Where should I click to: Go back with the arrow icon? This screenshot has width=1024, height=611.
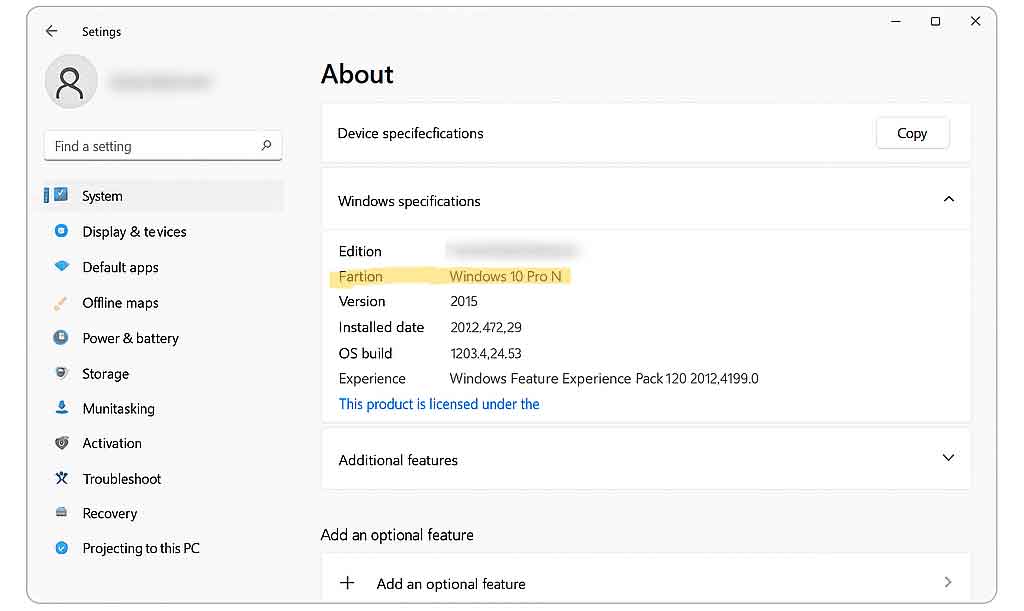coord(52,31)
